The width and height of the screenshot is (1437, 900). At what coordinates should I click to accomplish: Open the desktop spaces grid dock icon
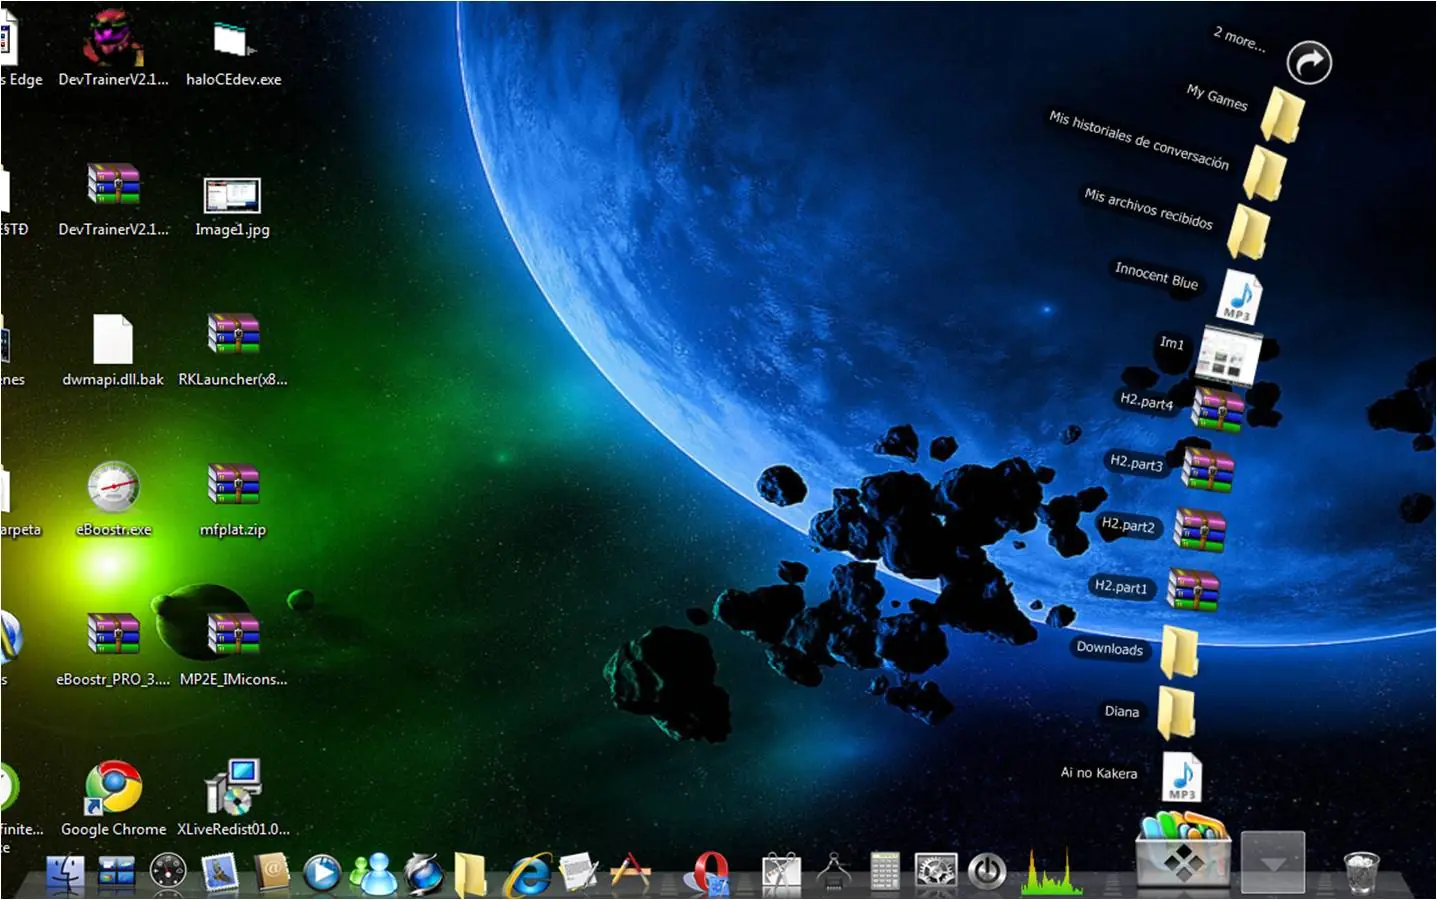pos(117,873)
